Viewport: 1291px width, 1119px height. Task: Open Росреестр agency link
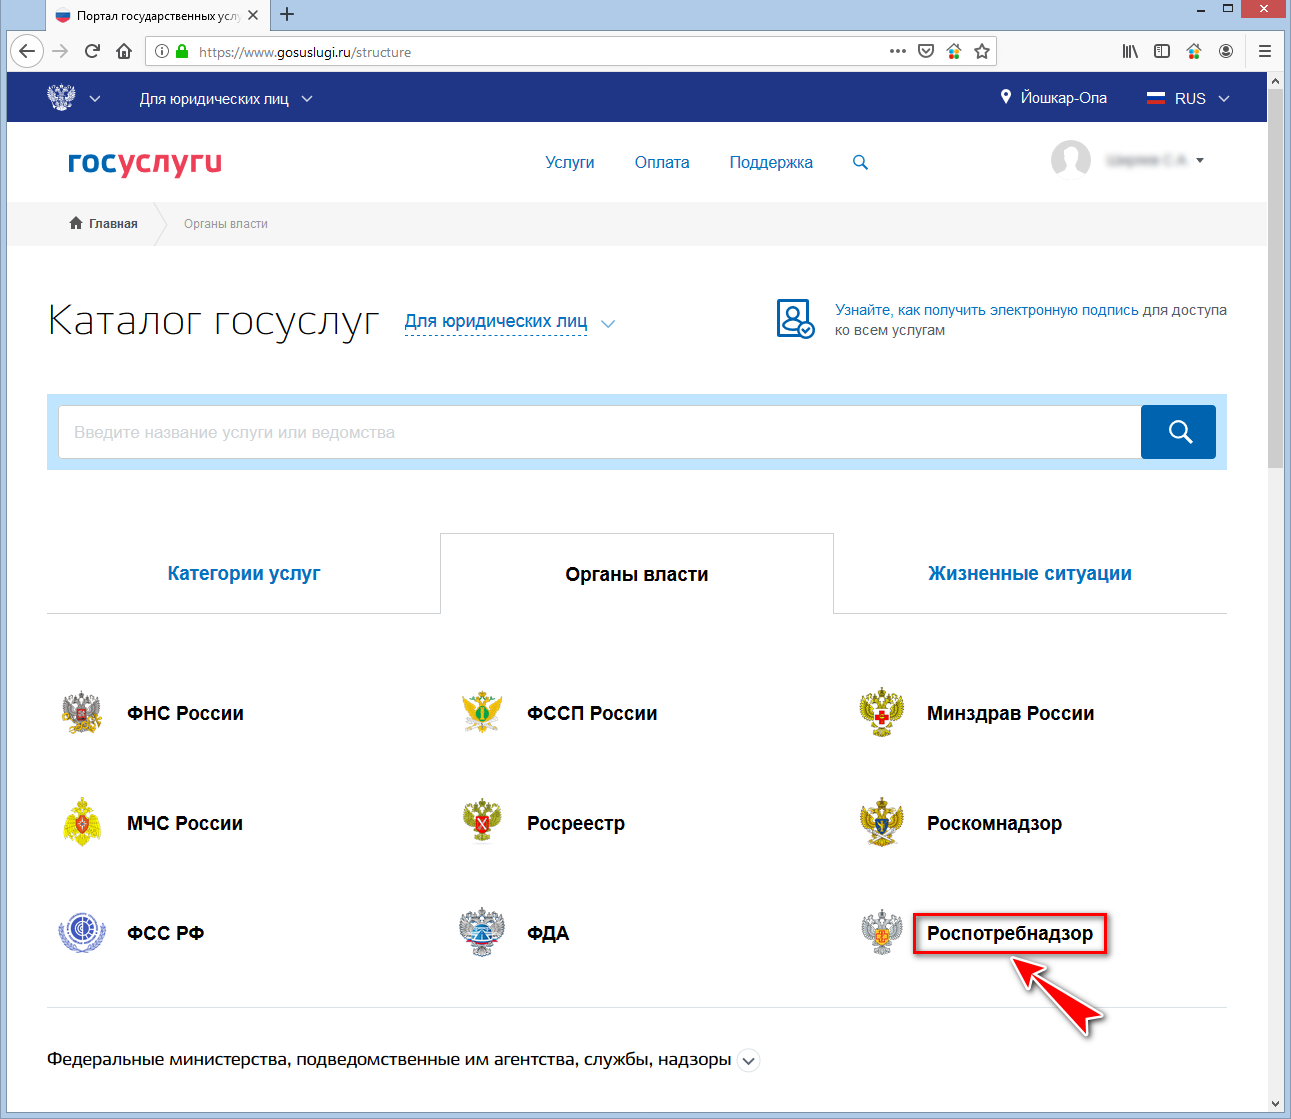576,823
